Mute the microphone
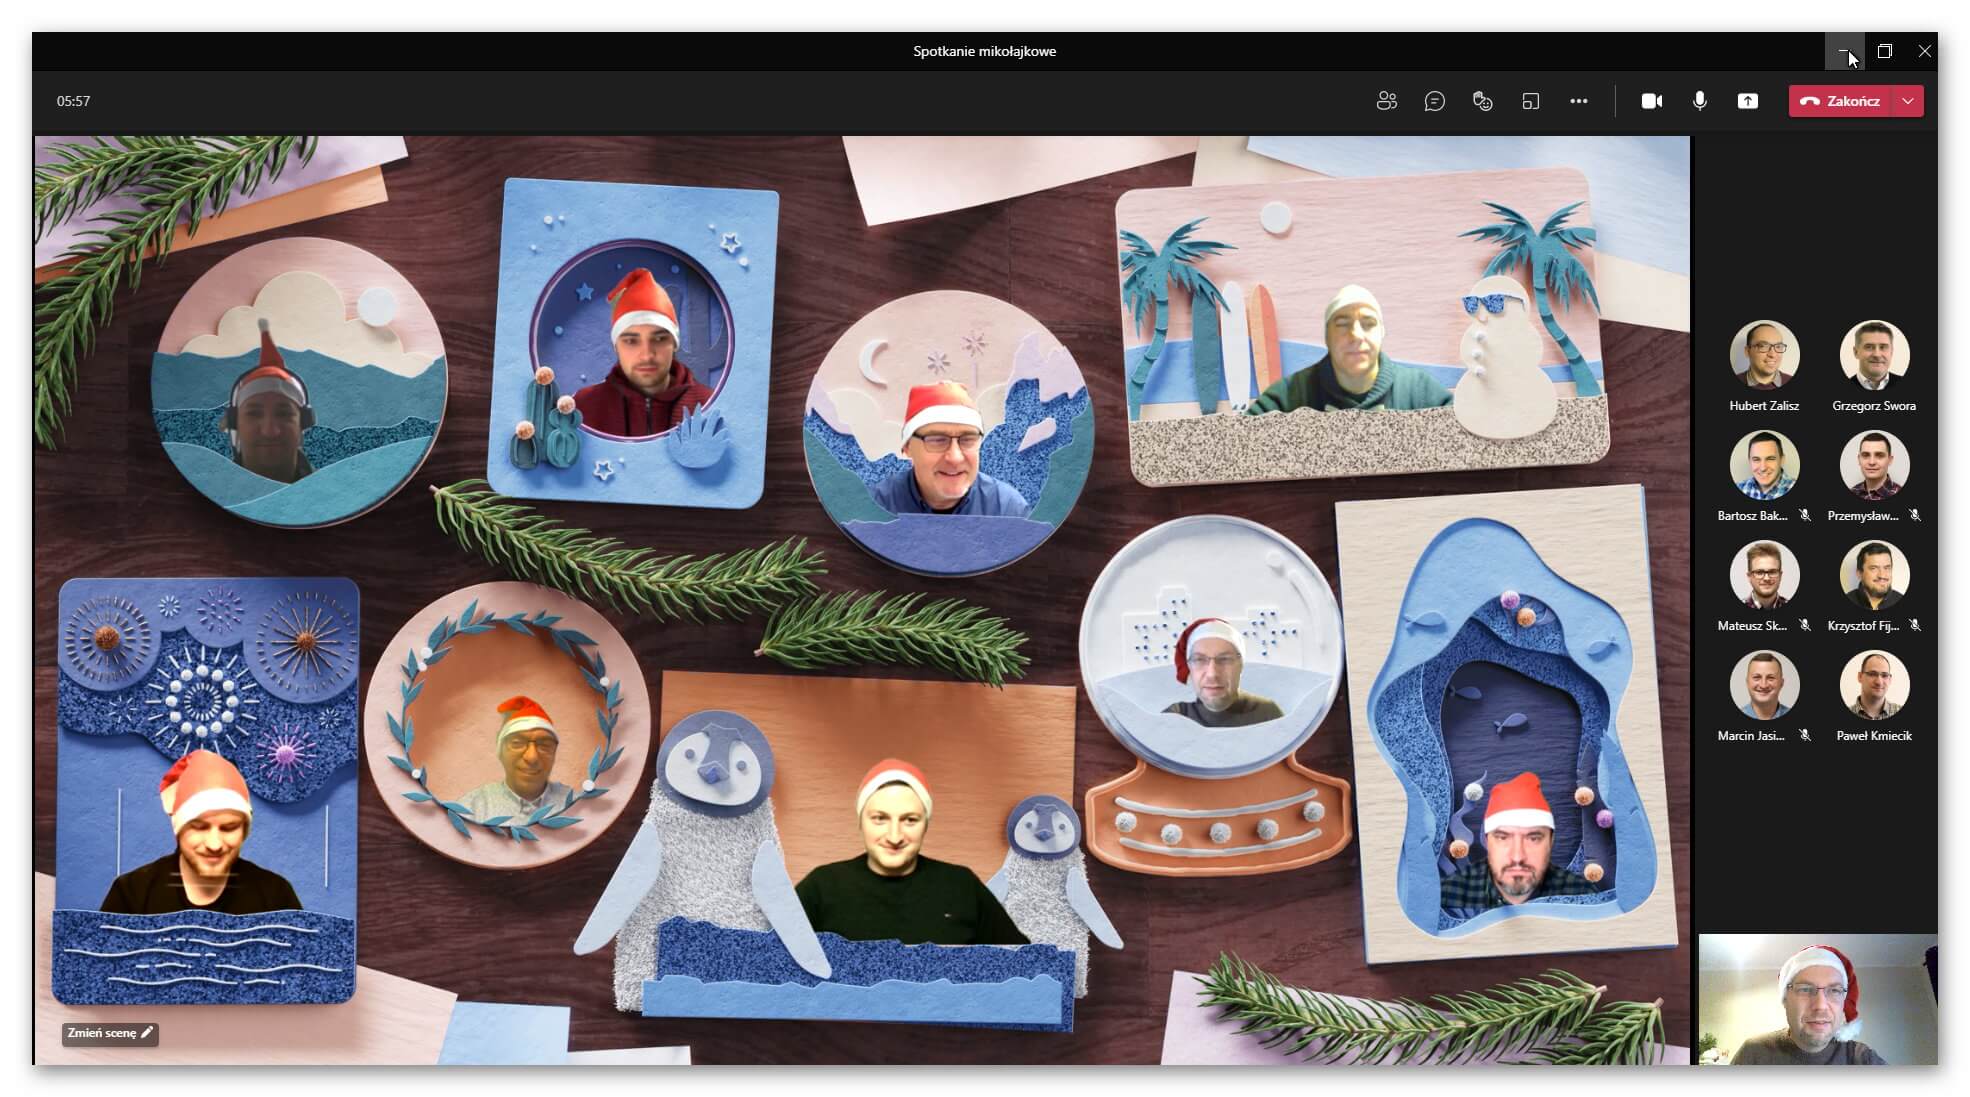 coord(1699,101)
